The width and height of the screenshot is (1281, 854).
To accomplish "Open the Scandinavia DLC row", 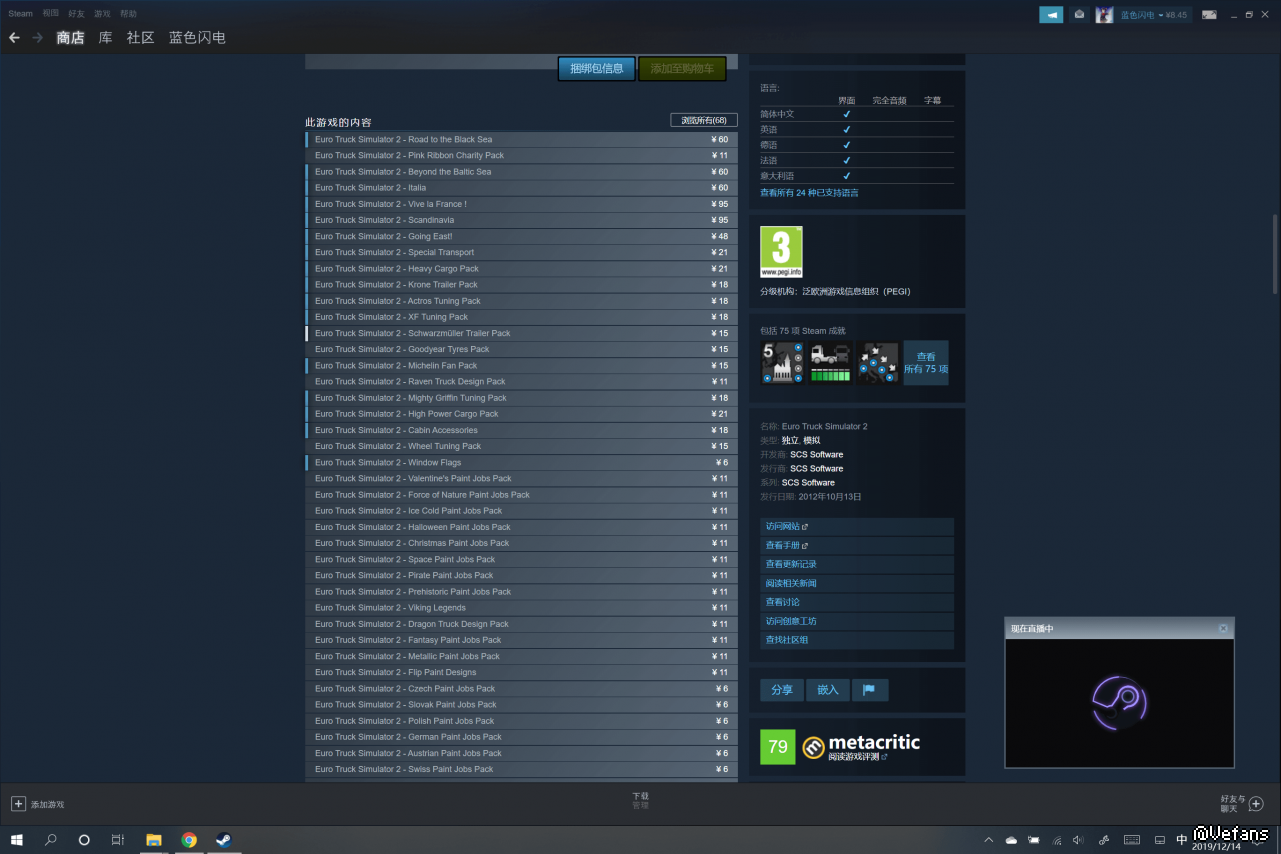I will click(x=522, y=220).
